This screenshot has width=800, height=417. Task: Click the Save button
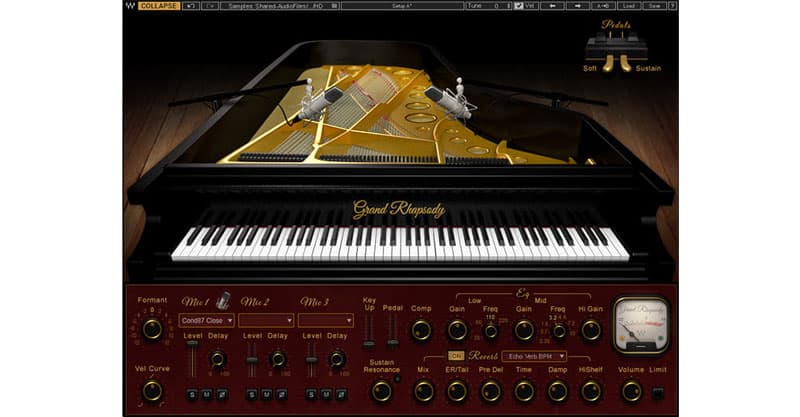[x=655, y=6]
